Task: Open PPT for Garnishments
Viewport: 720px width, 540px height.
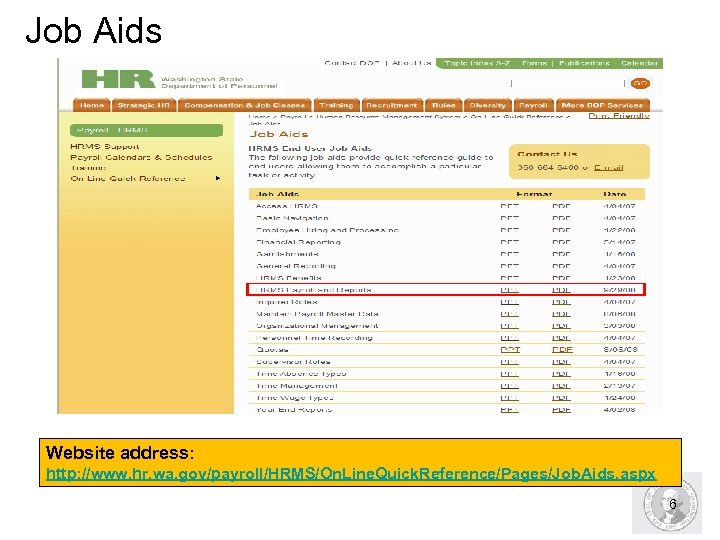Action: click(509, 254)
